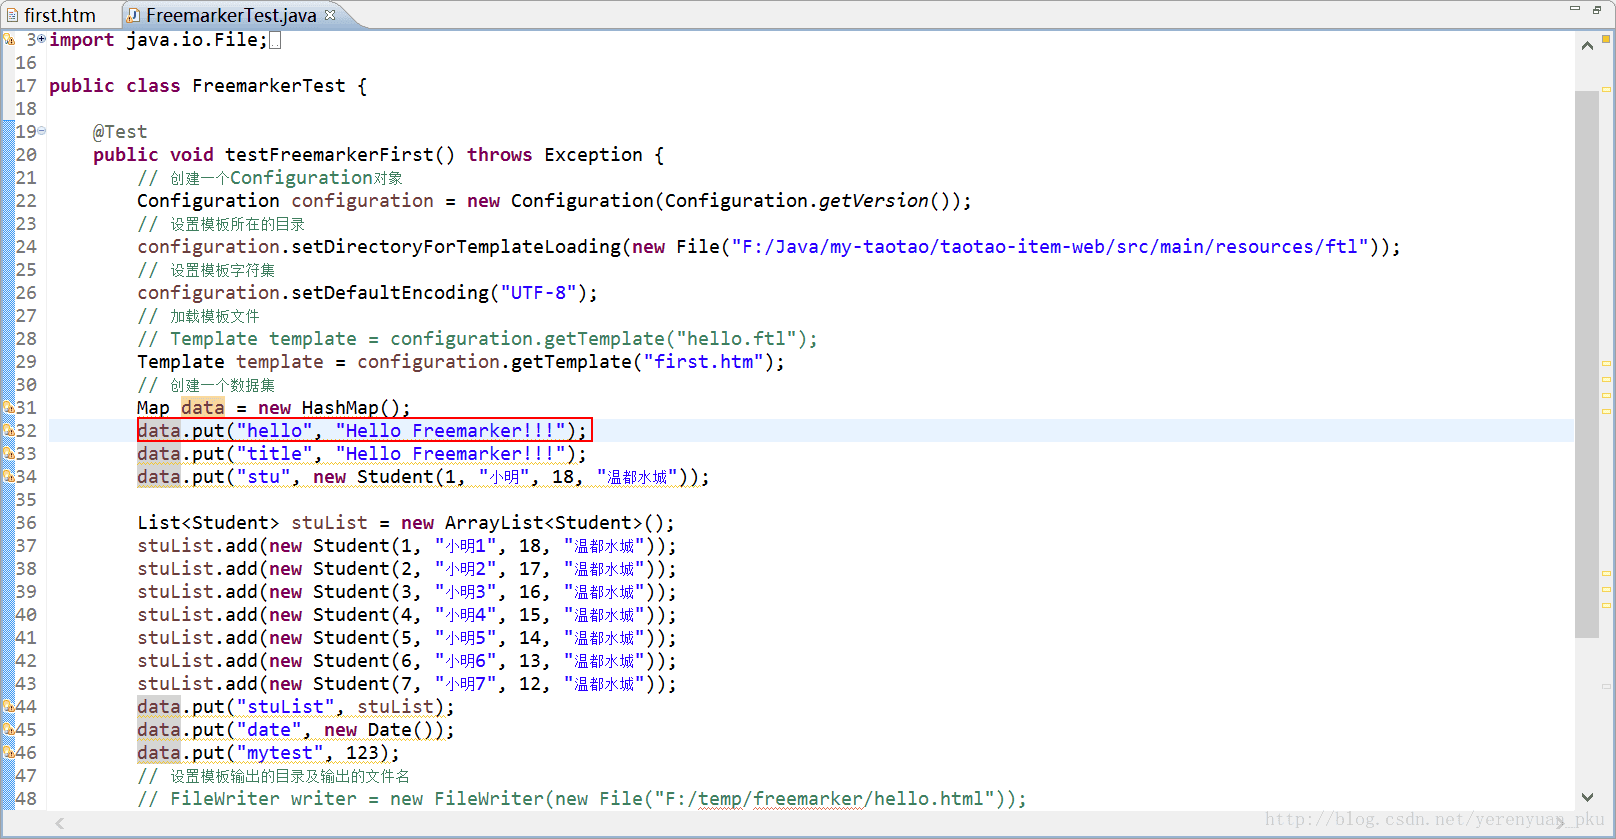Click the class name FreemarkerTest on line 17

pos(269,86)
